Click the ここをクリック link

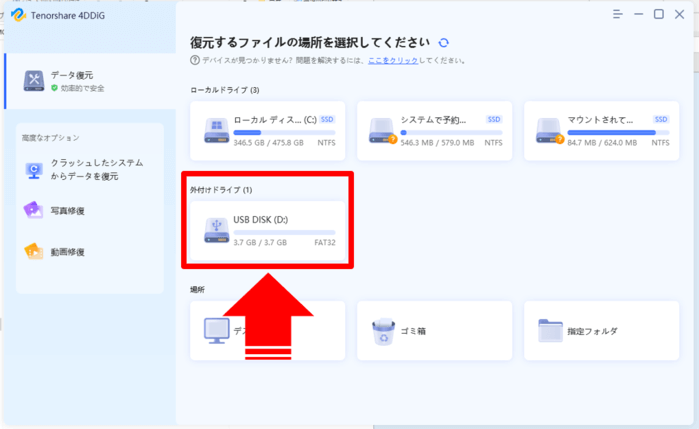tap(393, 61)
